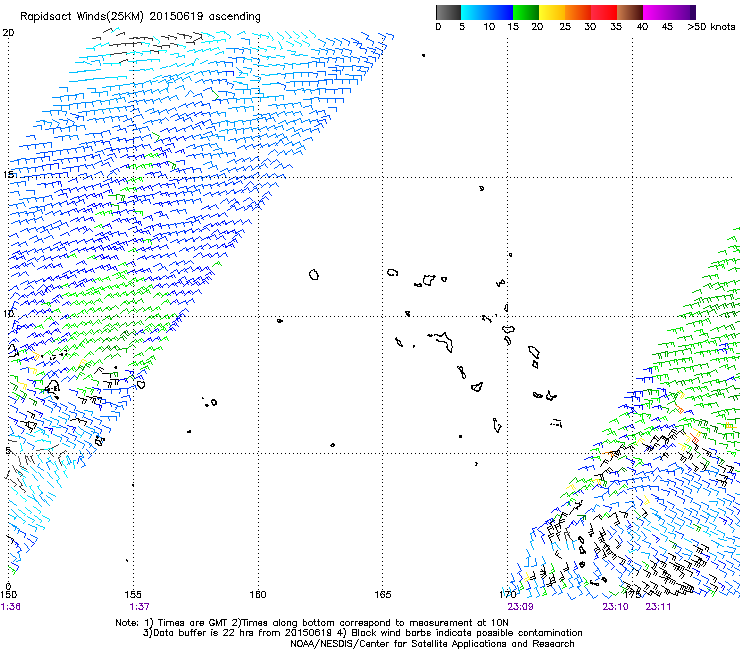Click the title 'Rapidscat Winds(25KM) 20150619 ascending'
740x650 pixels.
pos(140,16)
